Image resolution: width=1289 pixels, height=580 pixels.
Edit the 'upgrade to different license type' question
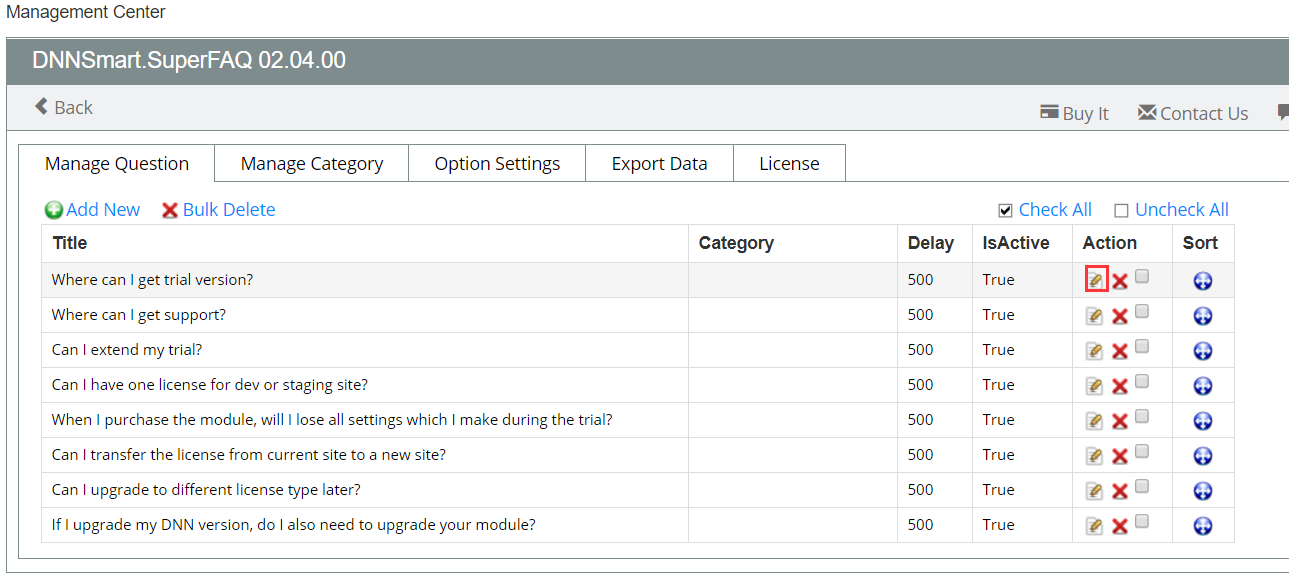[x=1095, y=491]
